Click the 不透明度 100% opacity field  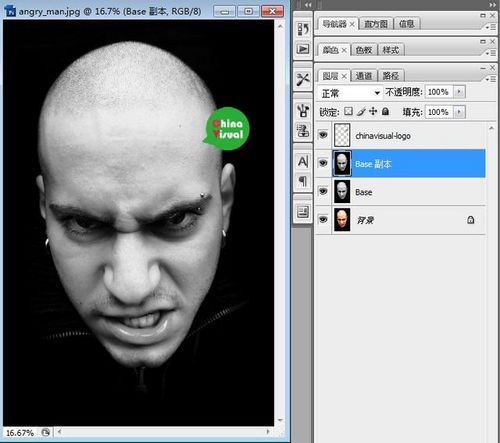[439, 92]
